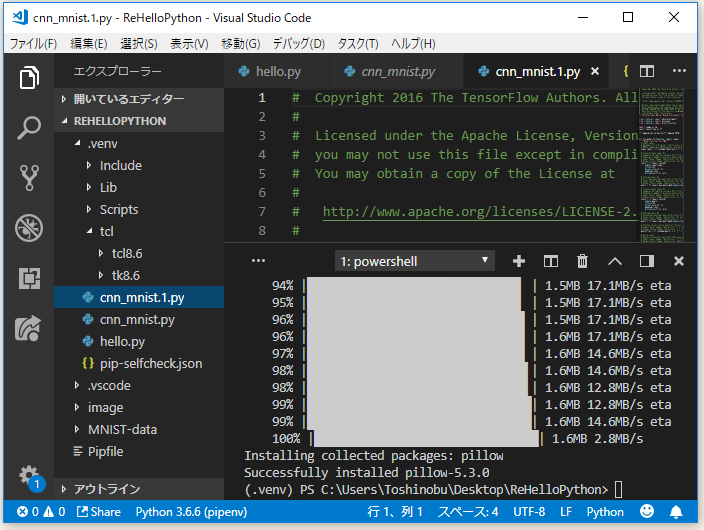Change the LF end of line sequence
Image resolution: width=704 pixels, height=530 pixels.
click(x=566, y=512)
